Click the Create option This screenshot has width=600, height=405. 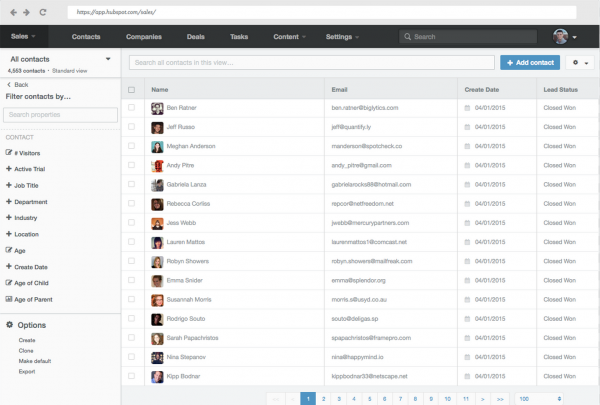27,340
